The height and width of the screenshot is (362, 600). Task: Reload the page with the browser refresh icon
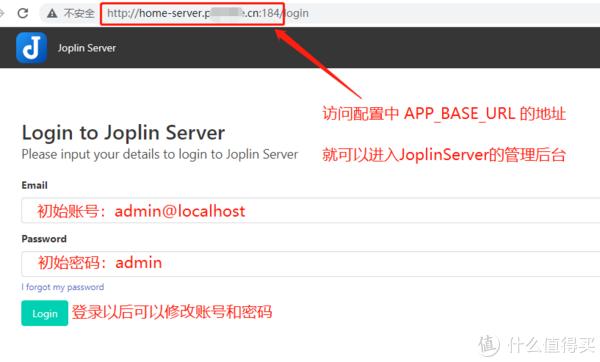tap(23, 13)
